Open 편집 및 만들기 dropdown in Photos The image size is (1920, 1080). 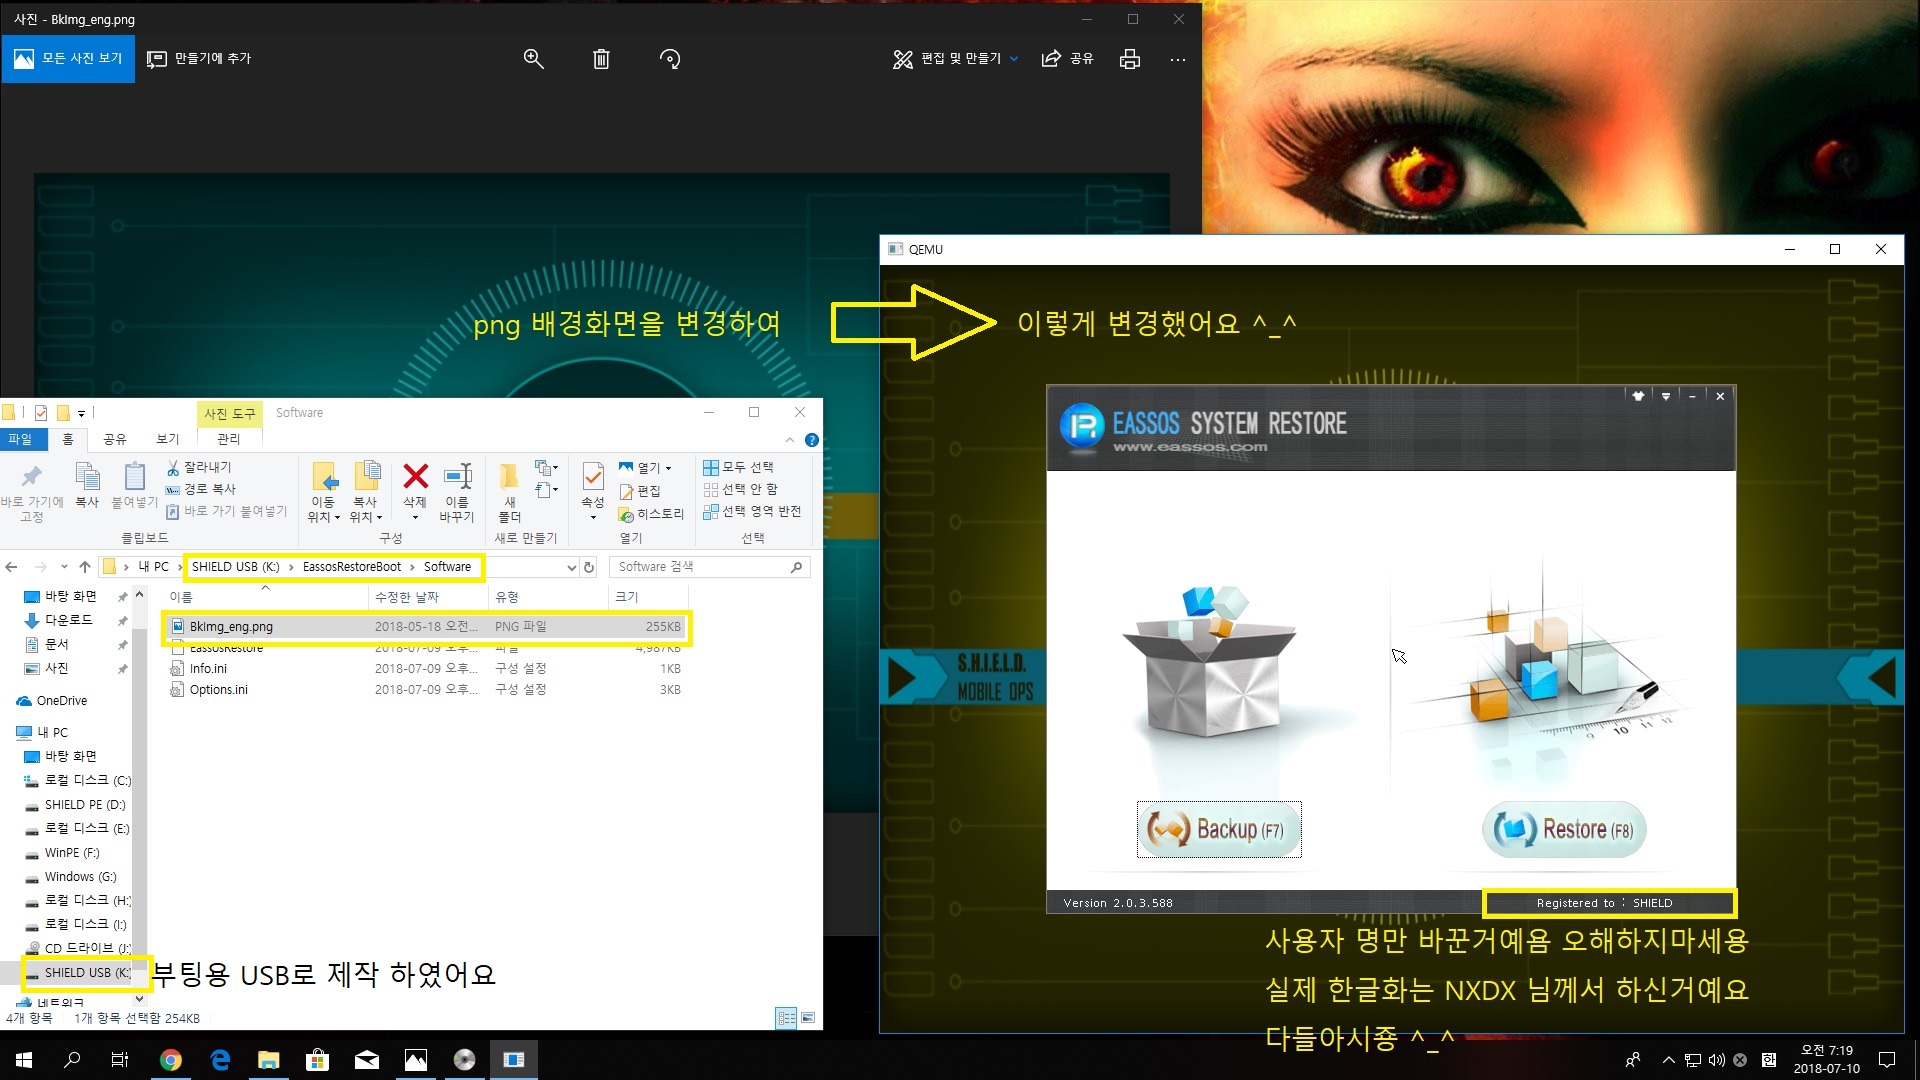(x=955, y=59)
